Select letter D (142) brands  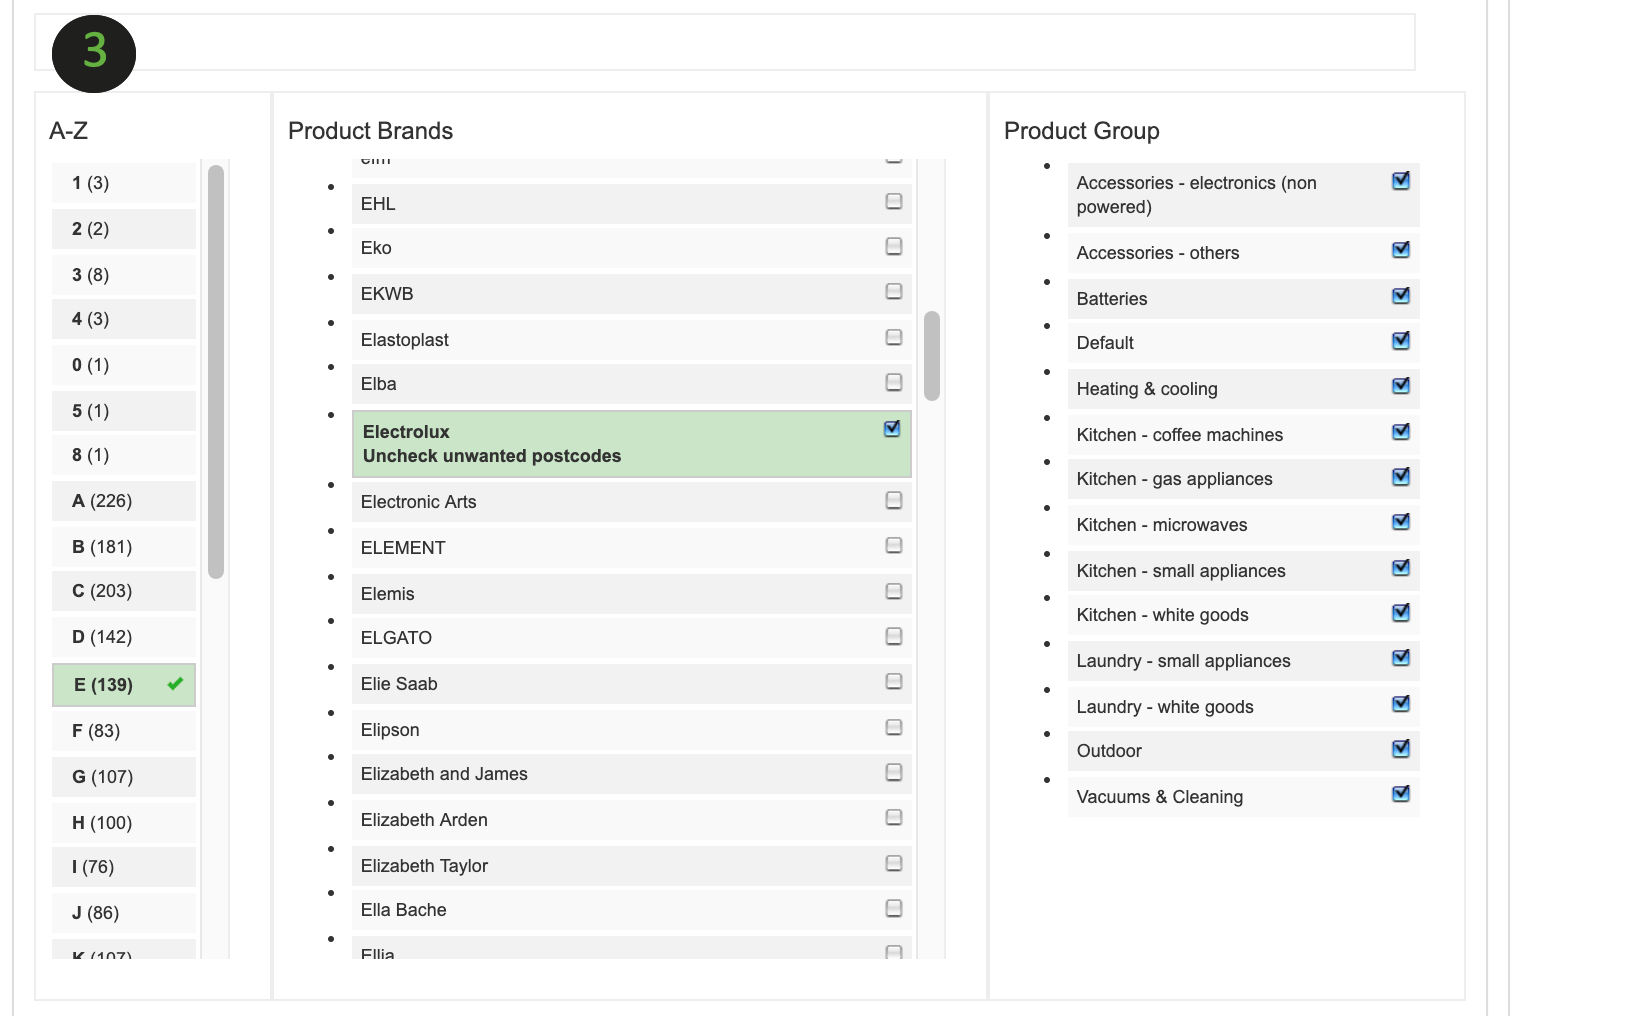click(124, 637)
